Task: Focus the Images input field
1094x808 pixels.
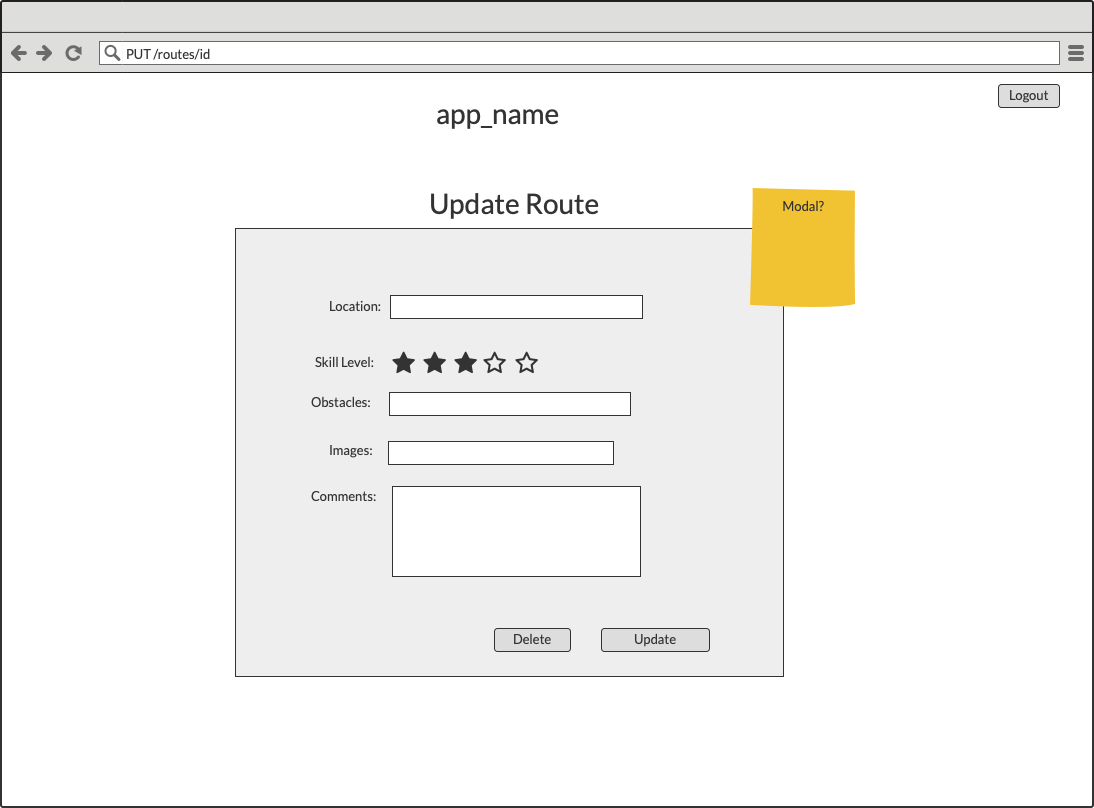Action: click(x=501, y=453)
